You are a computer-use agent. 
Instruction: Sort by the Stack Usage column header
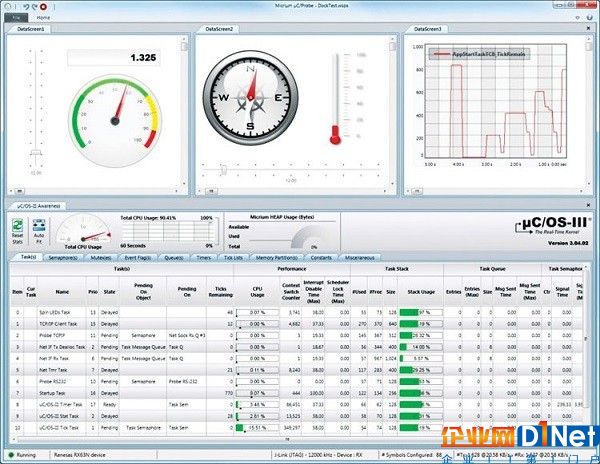click(421, 291)
